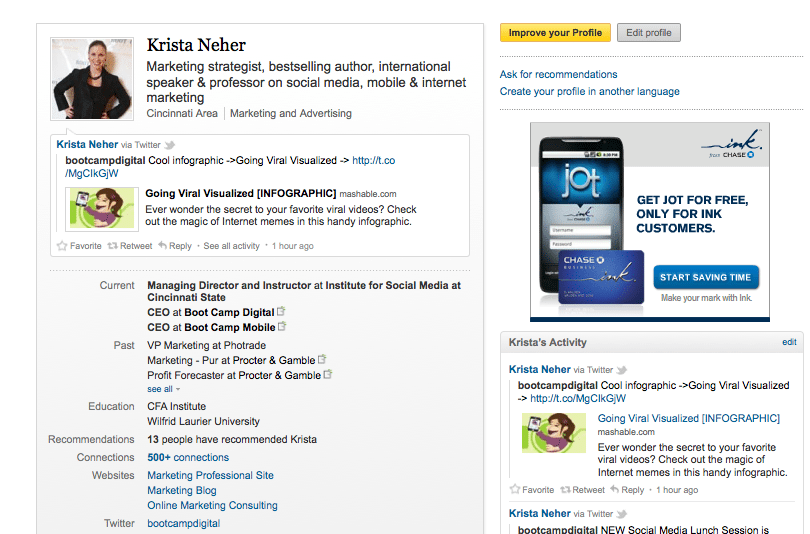This screenshot has height=534, width=810.
Task: Click Favorite star icon in Krista's Activity panel
Action: pos(515,489)
